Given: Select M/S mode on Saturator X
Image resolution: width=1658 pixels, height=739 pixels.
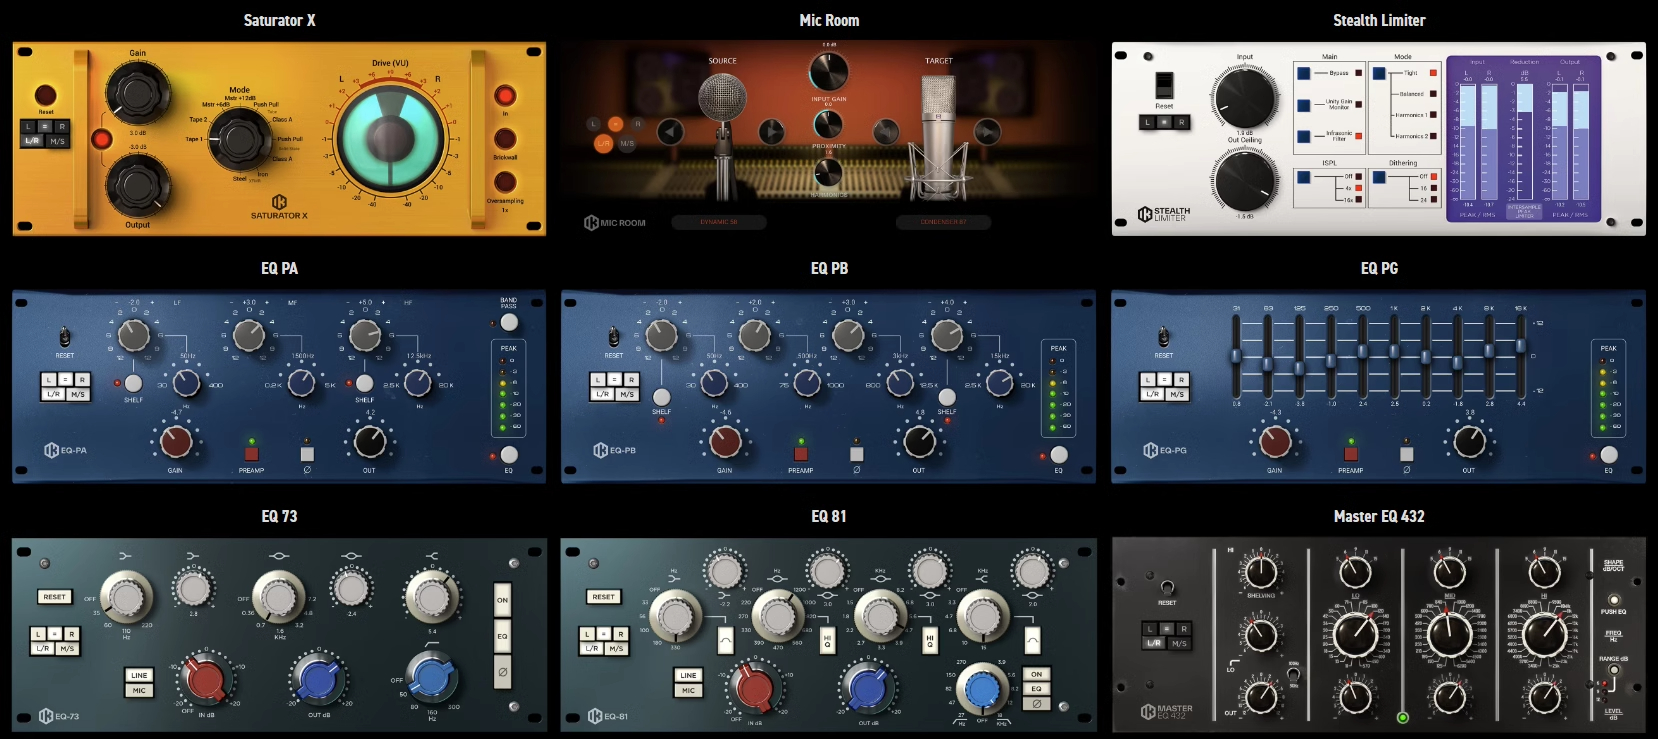Looking at the screenshot, I should (57, 141).
